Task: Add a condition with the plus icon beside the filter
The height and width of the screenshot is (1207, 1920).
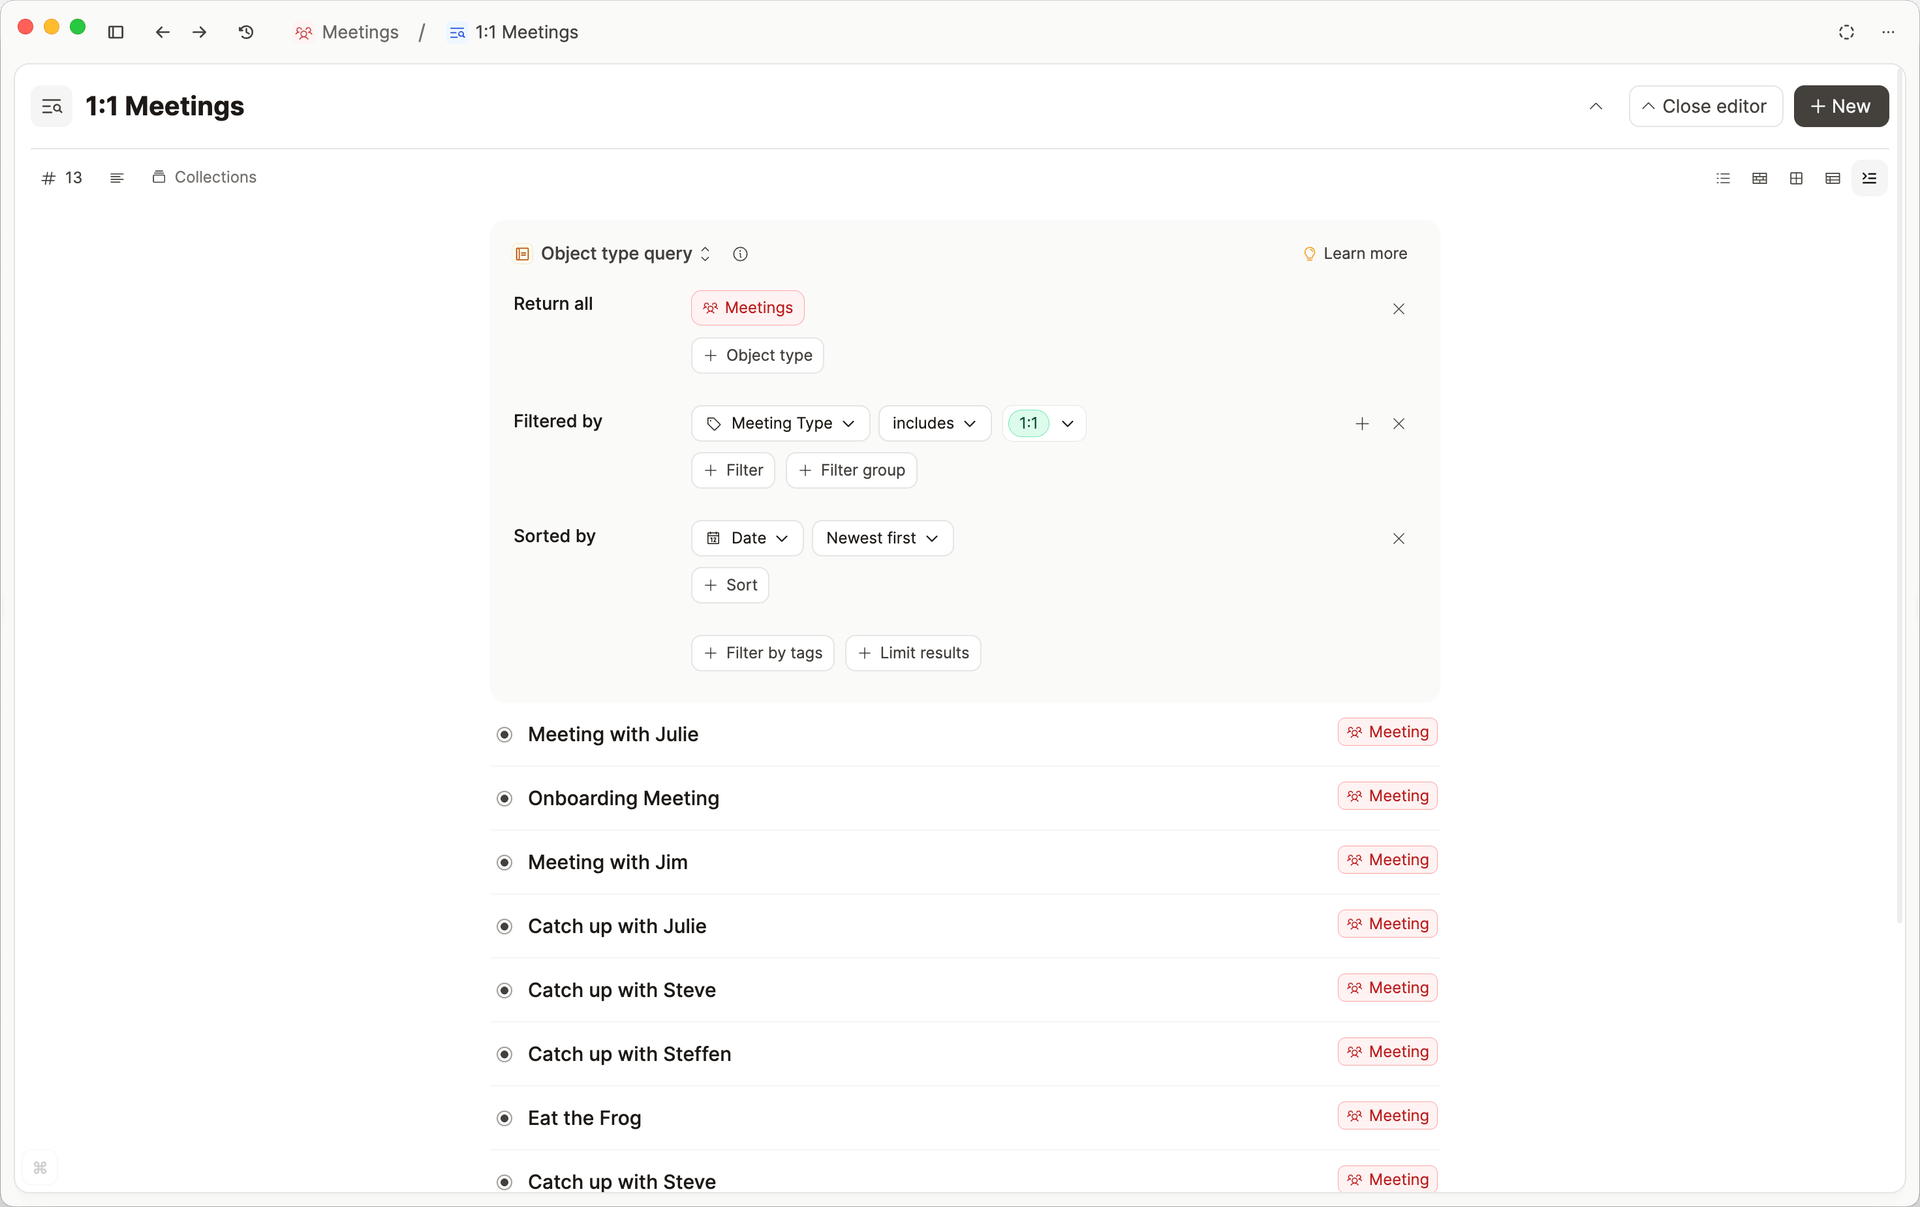Action: [x=1361, y=424]
